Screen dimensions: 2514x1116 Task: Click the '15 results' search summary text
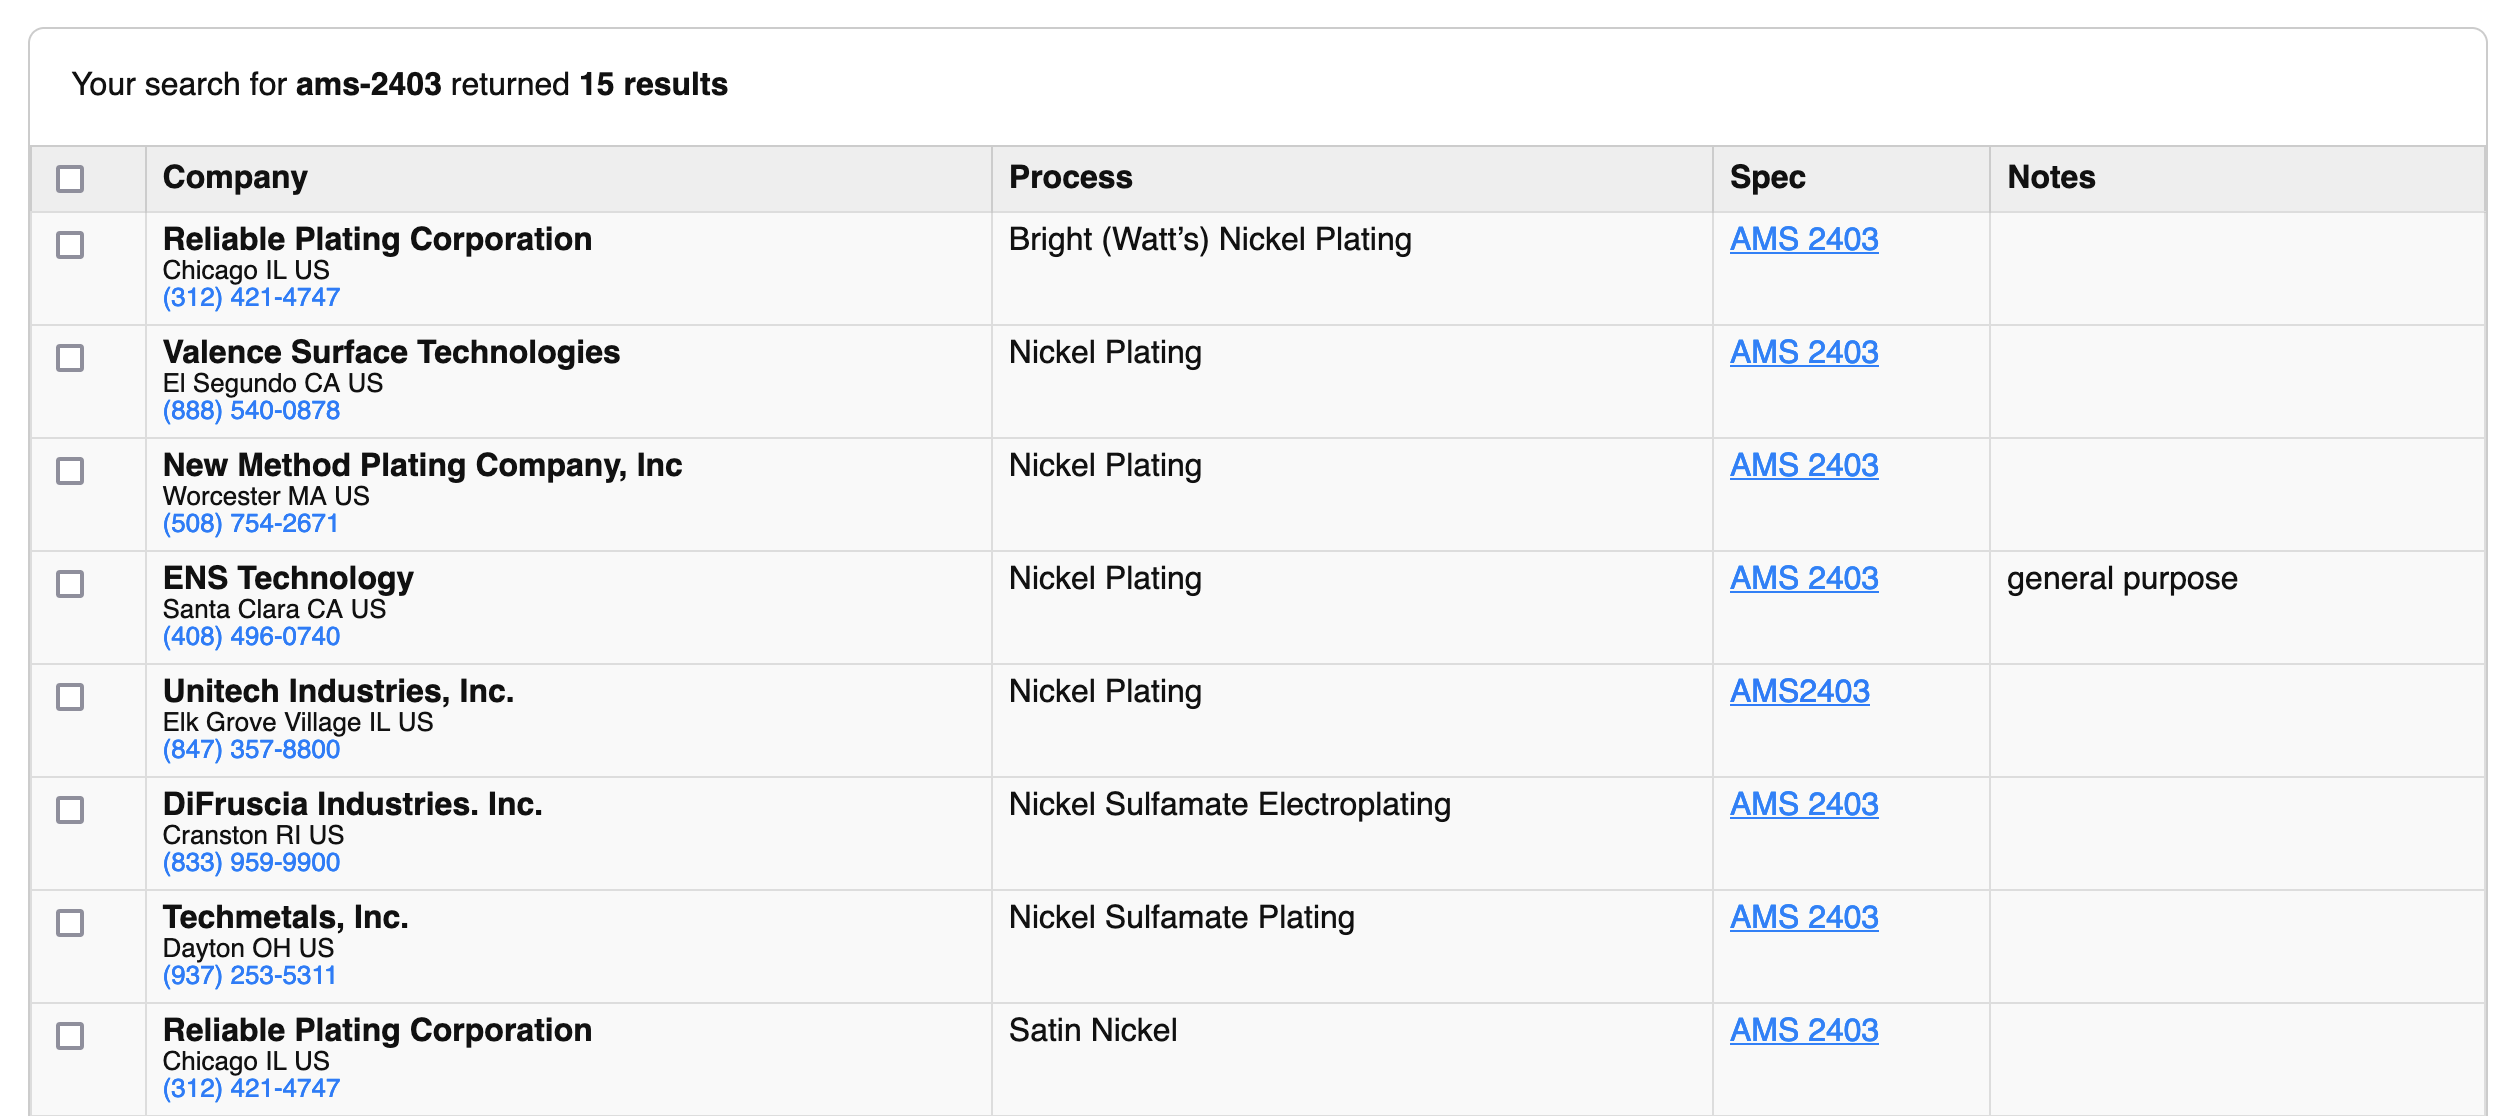653,85
